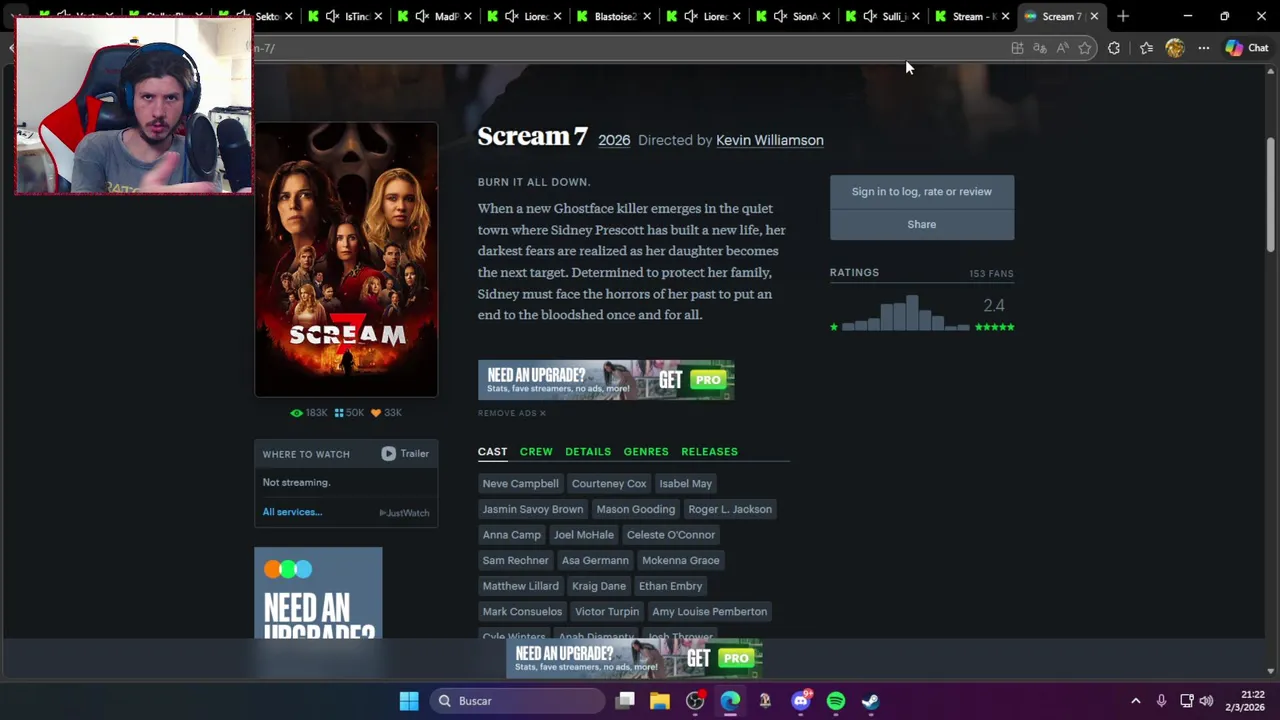The width and height of the screenshot is (1280, 720).
Task: Open director Kevin Williamson link
Action: (x=770, y=140)
